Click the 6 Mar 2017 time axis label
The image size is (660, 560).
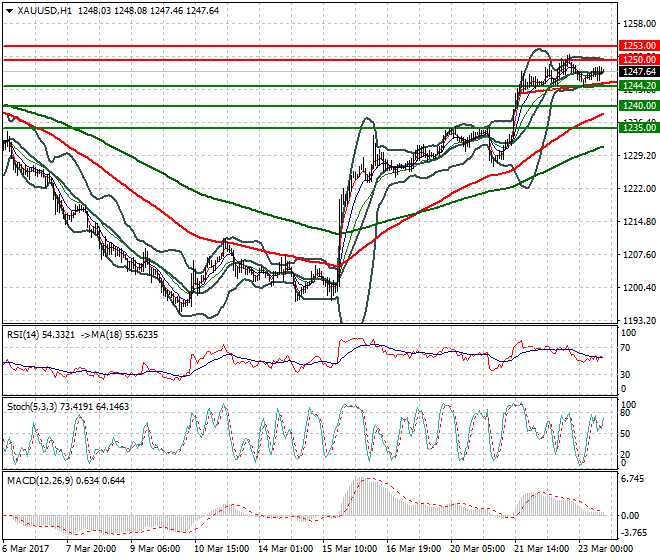pos(25,549)
